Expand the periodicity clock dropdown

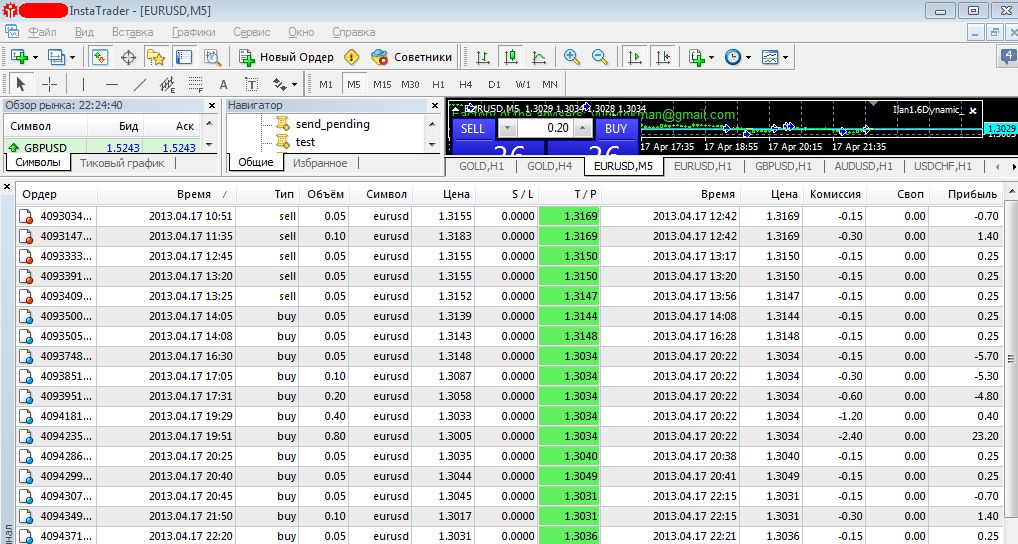click(x=747, y=57)
